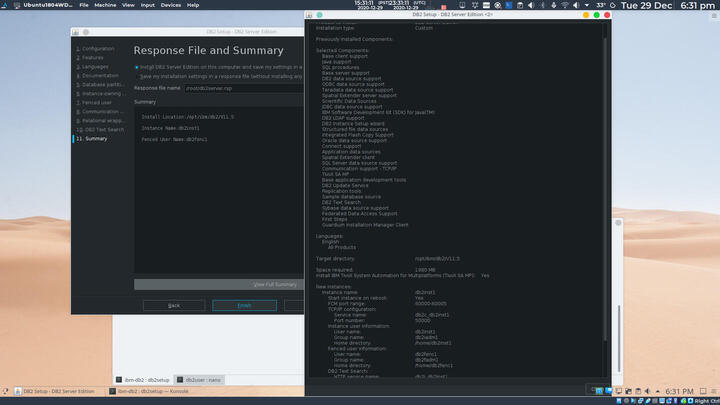Click the full summary window vertical scrollbar
720x405 pixels.
click(x=605, y=188)
